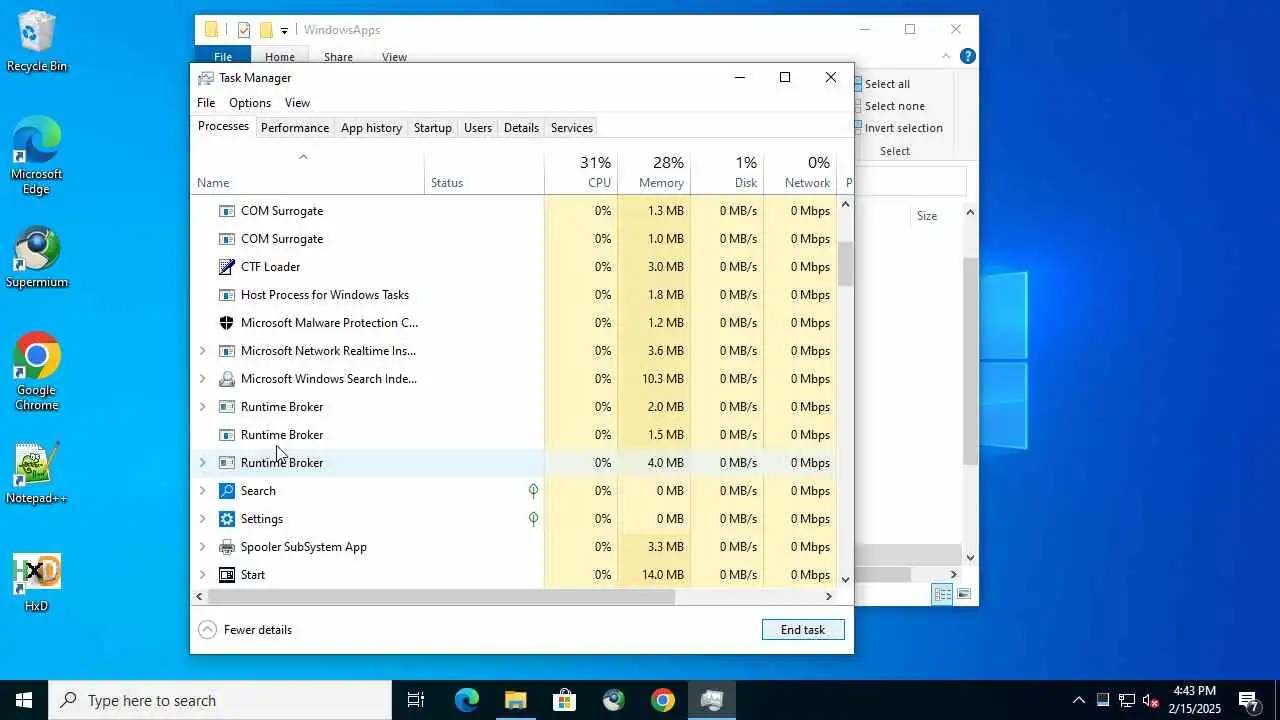The width and height of the screenshot is (1280, 720).
Task: Open the notification center icon
Action: tap(1248, 700)
